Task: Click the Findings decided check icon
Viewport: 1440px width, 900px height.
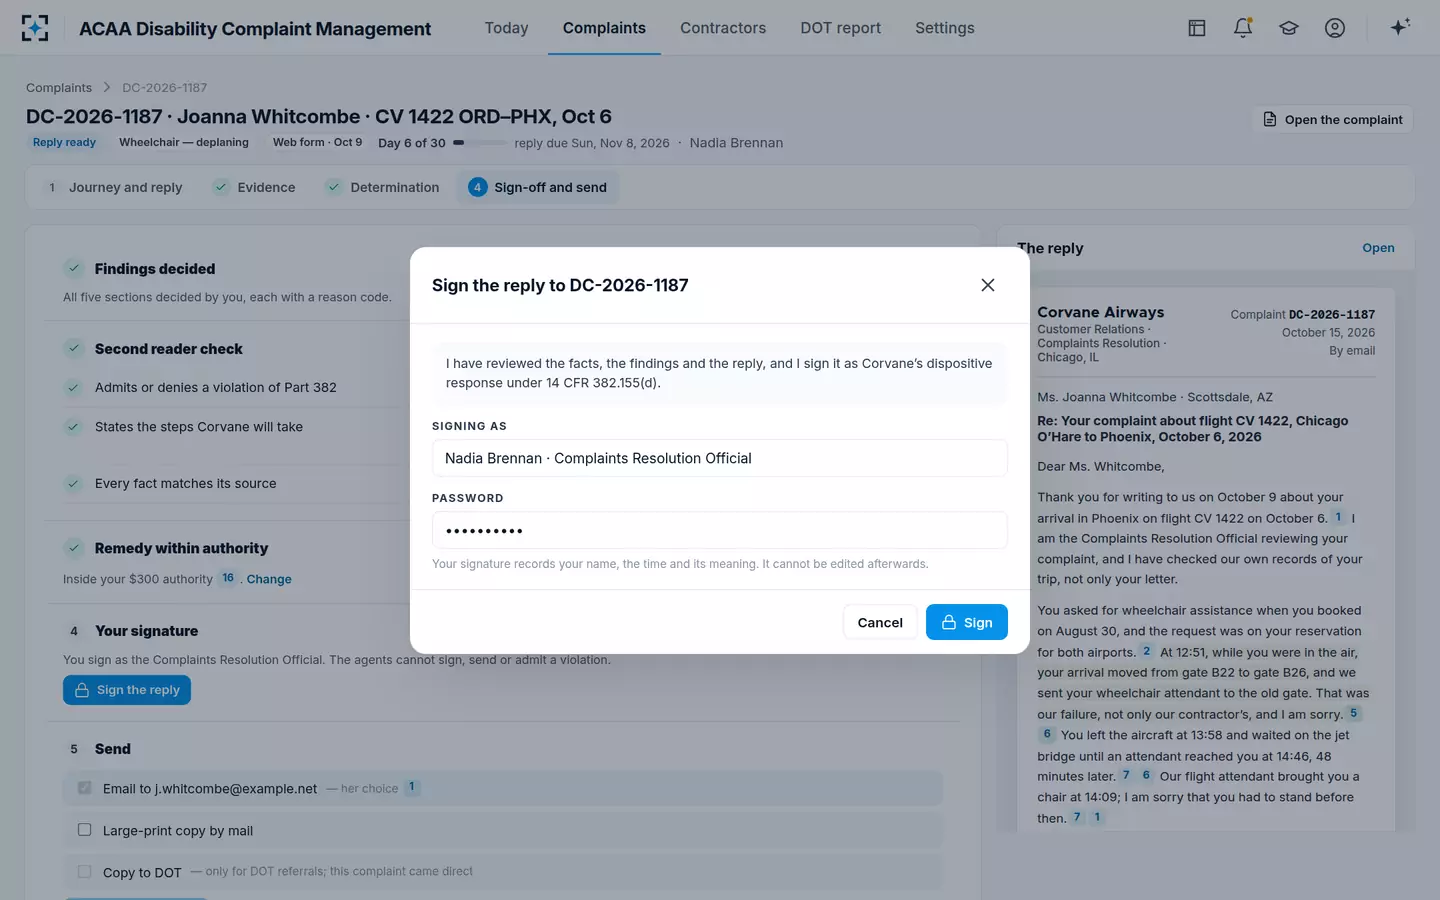Action: pos(74,268)
